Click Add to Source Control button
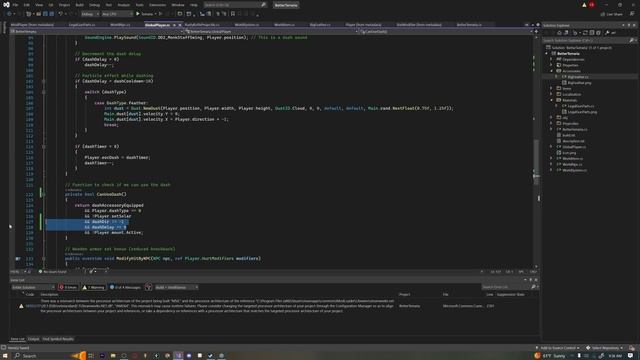Image resolution: width=640 pixels, height=360 pixels. coord(558,348)
